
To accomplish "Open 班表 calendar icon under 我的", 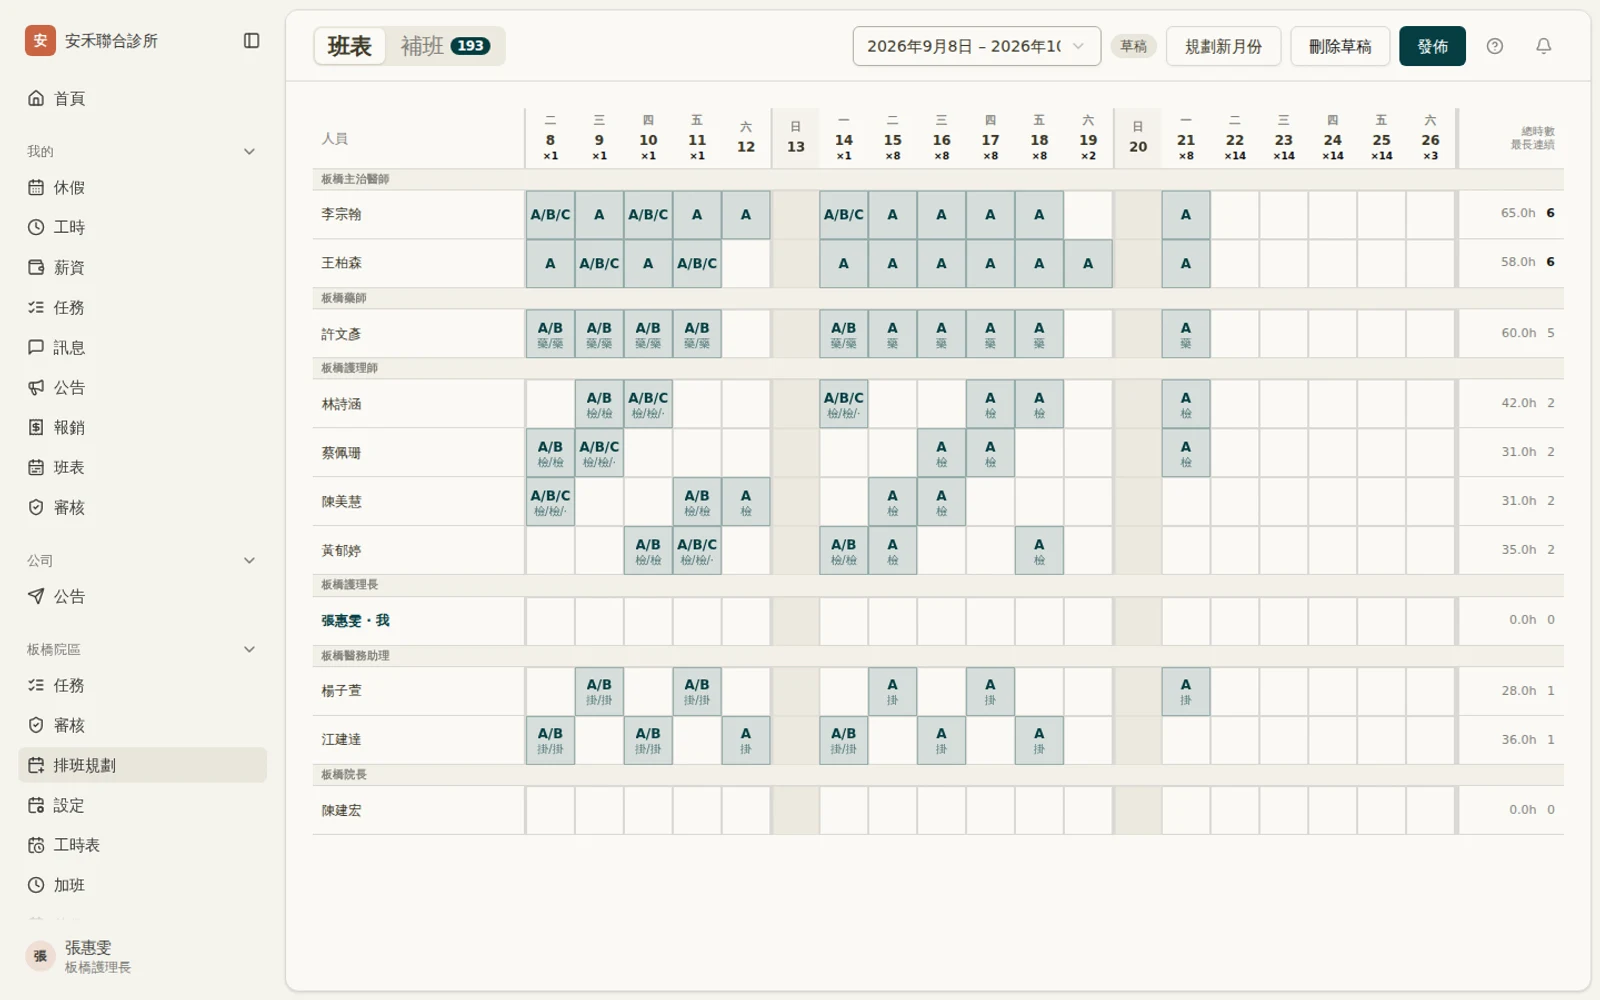I will click(36, 467).
